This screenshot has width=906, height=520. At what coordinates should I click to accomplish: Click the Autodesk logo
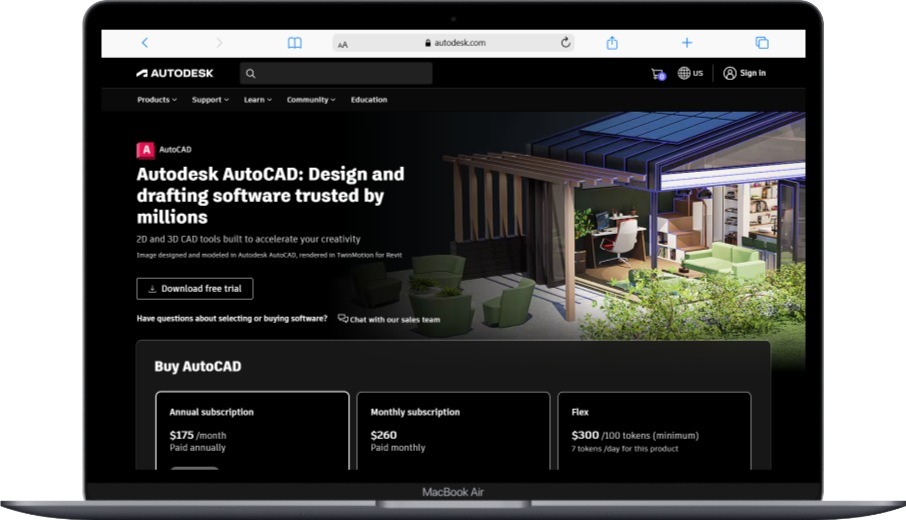point(174,73)
